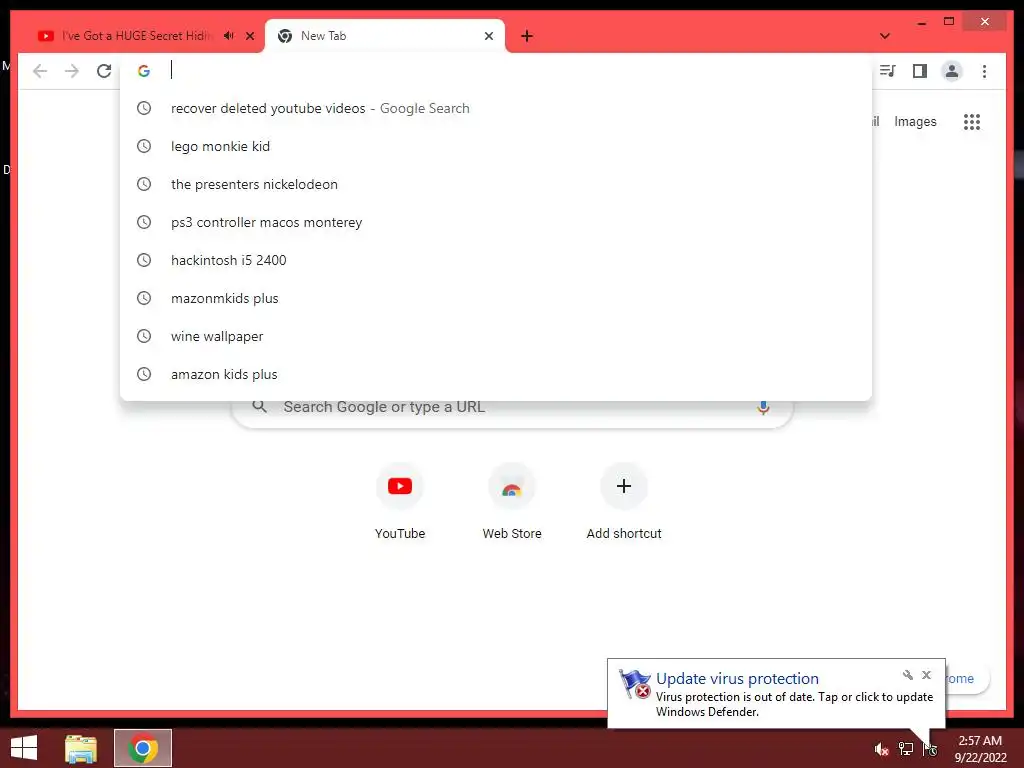Open a new tab with plus button
This screenshot has width=1024, height=768.
(527, 36)
